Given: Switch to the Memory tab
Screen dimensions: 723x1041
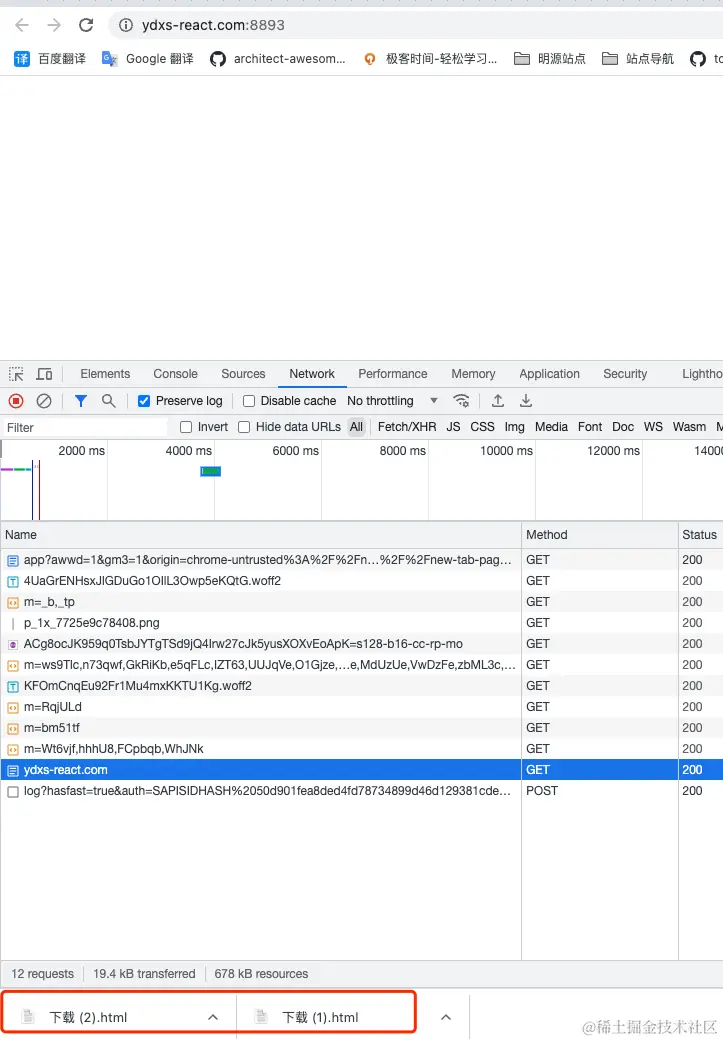Looking at the screenshot, I should [473, 374].
